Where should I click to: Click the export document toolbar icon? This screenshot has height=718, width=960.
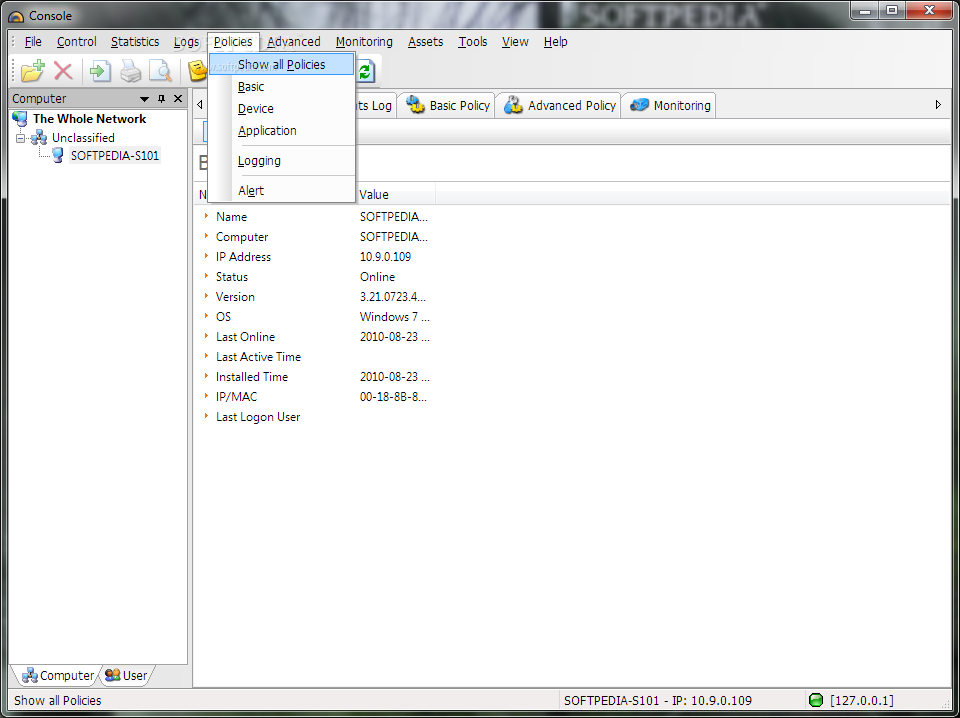100,71
